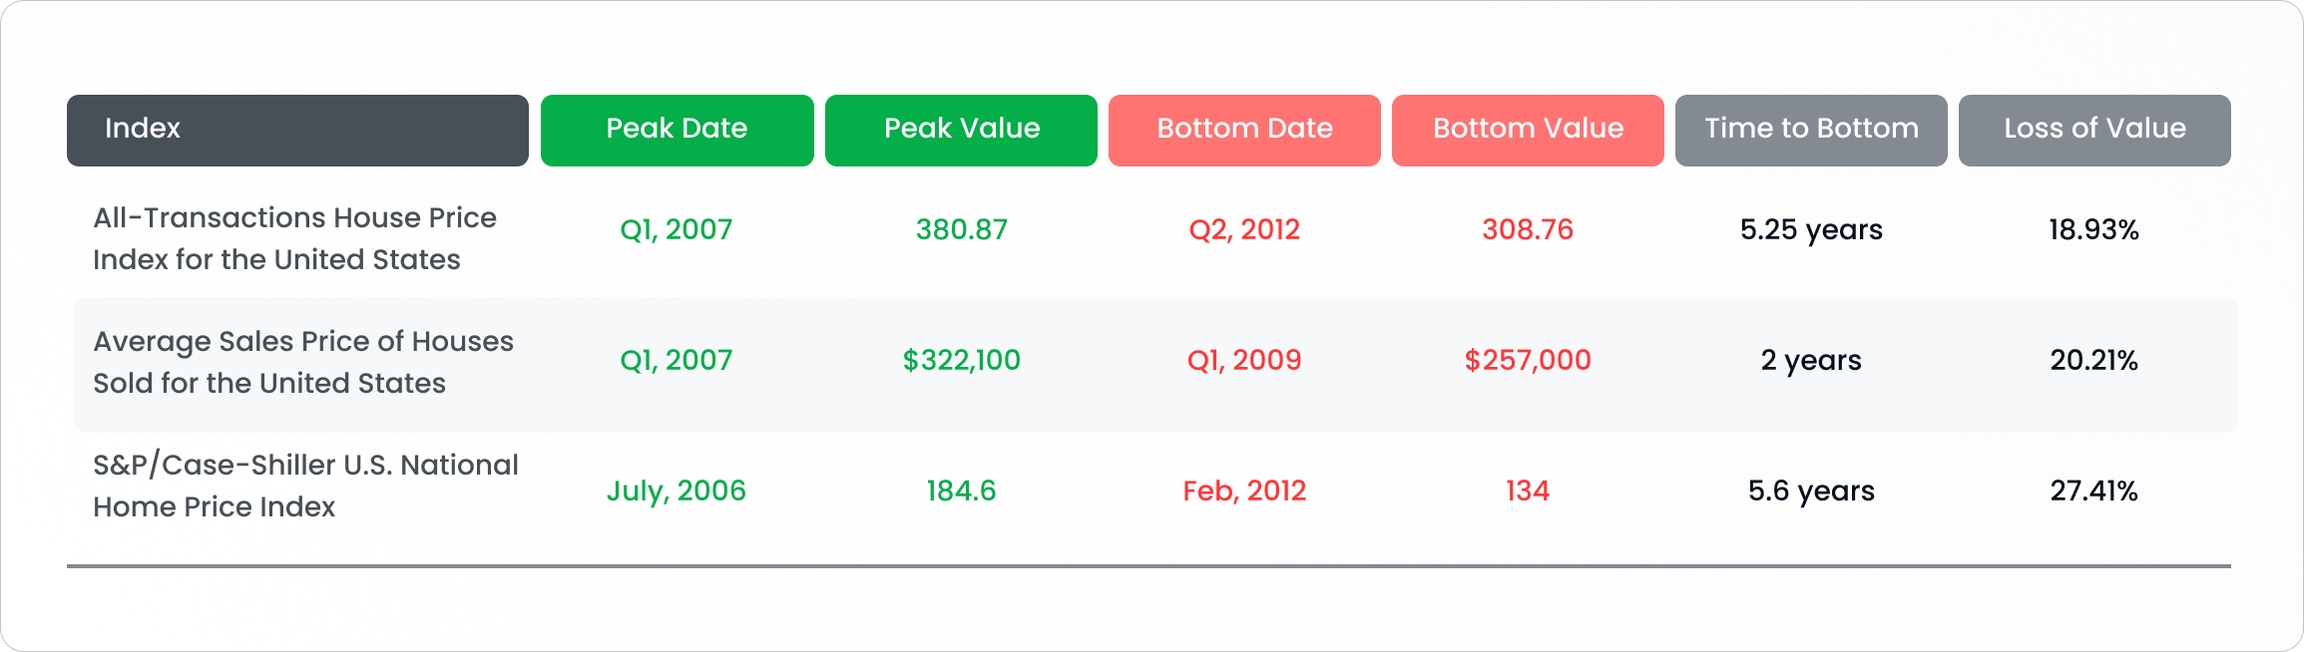Select the red Bottom Date header
This screenshot has height=652, width=2304.
point(1244,130)
